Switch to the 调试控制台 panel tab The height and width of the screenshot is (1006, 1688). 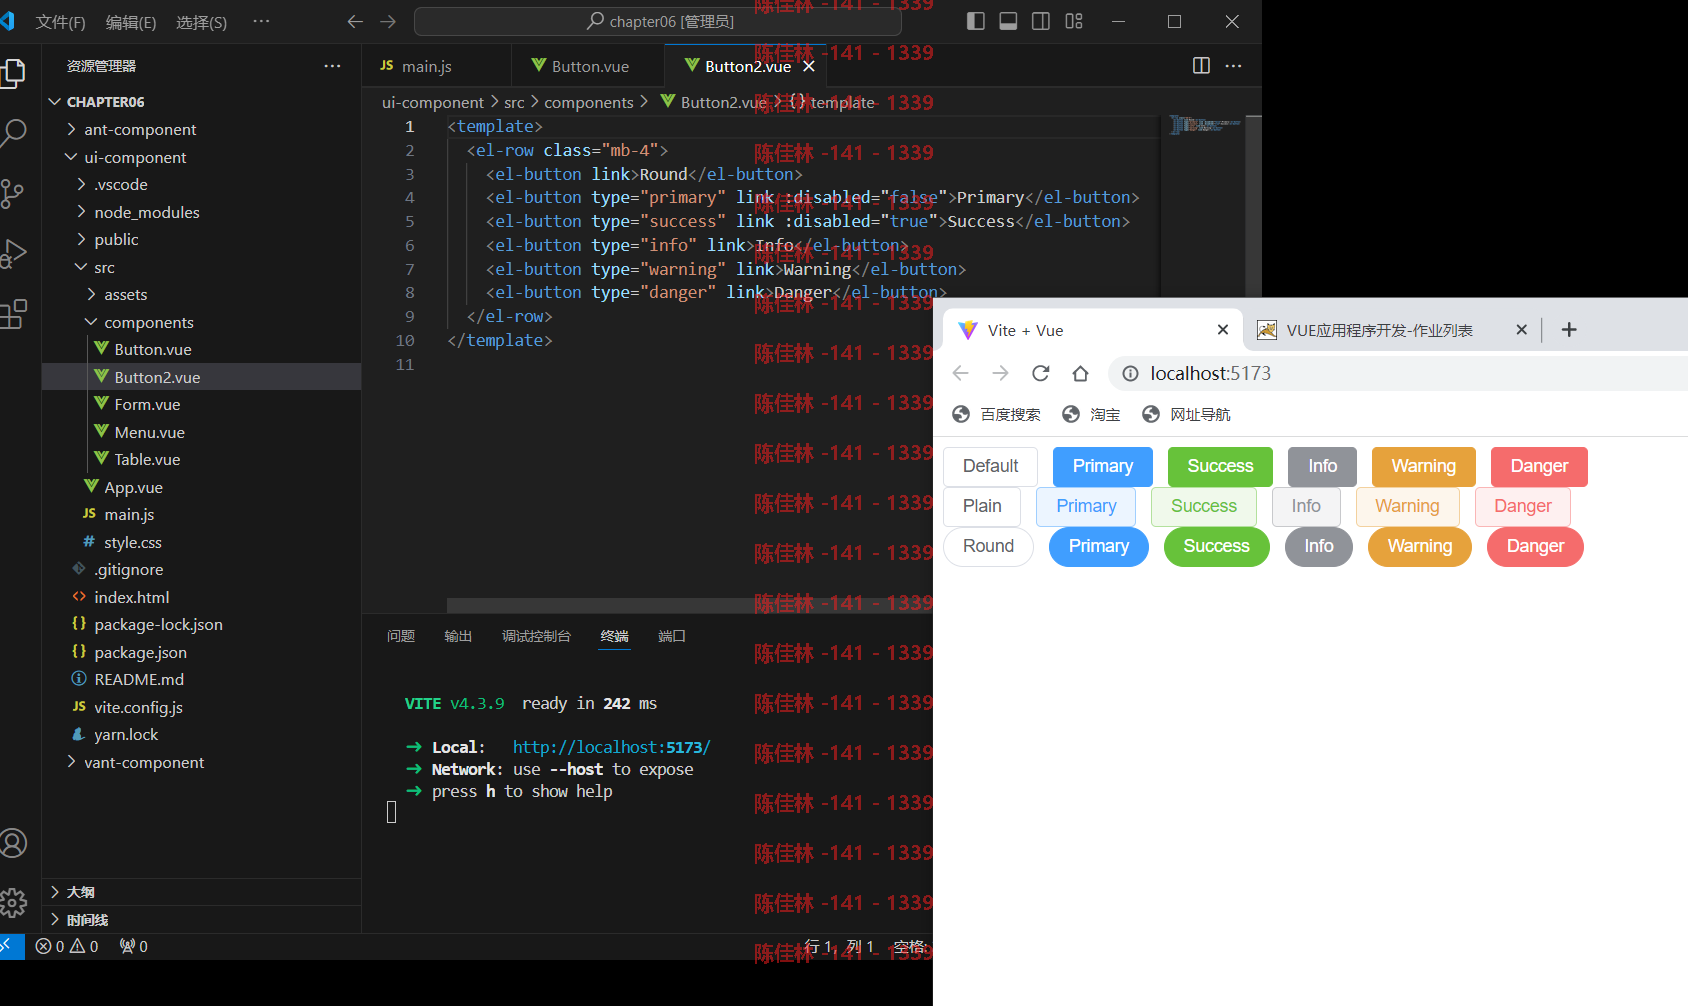point(536,636)
